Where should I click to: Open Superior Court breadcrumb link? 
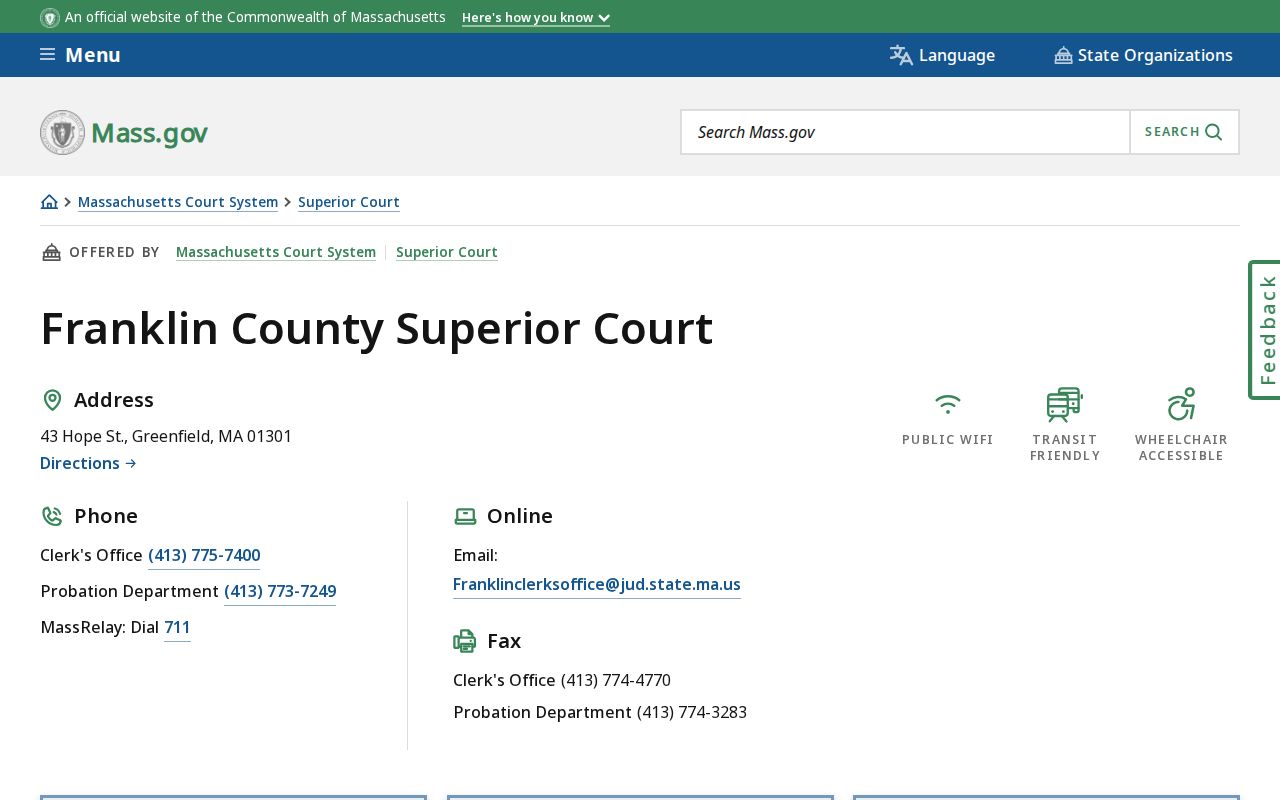tap(349, 202)
